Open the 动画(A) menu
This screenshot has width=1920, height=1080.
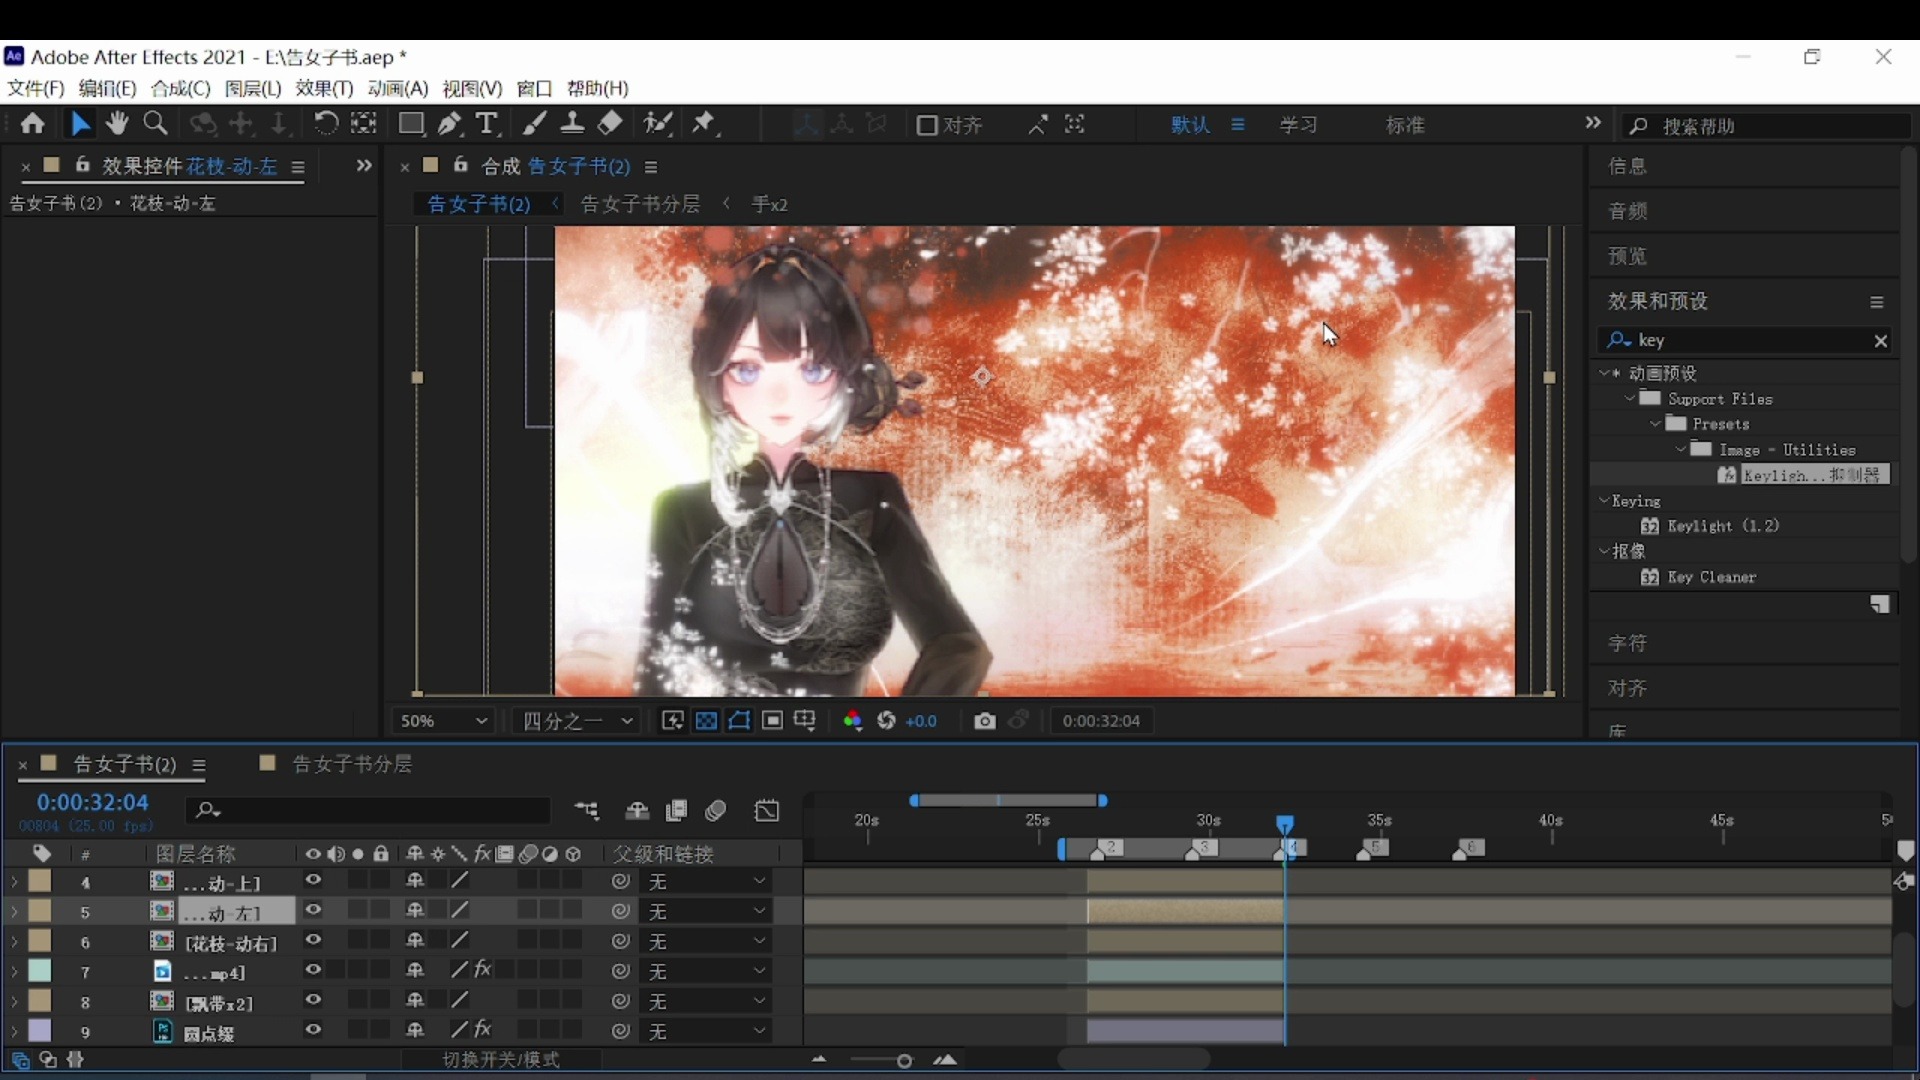[398, 88]
